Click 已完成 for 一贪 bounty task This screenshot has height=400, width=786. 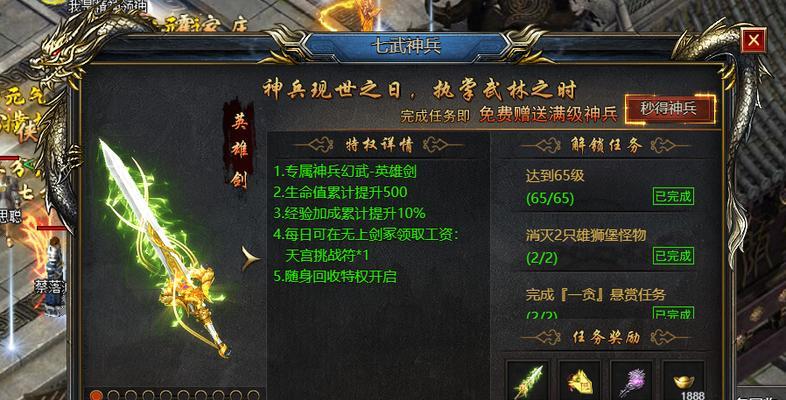673,313
